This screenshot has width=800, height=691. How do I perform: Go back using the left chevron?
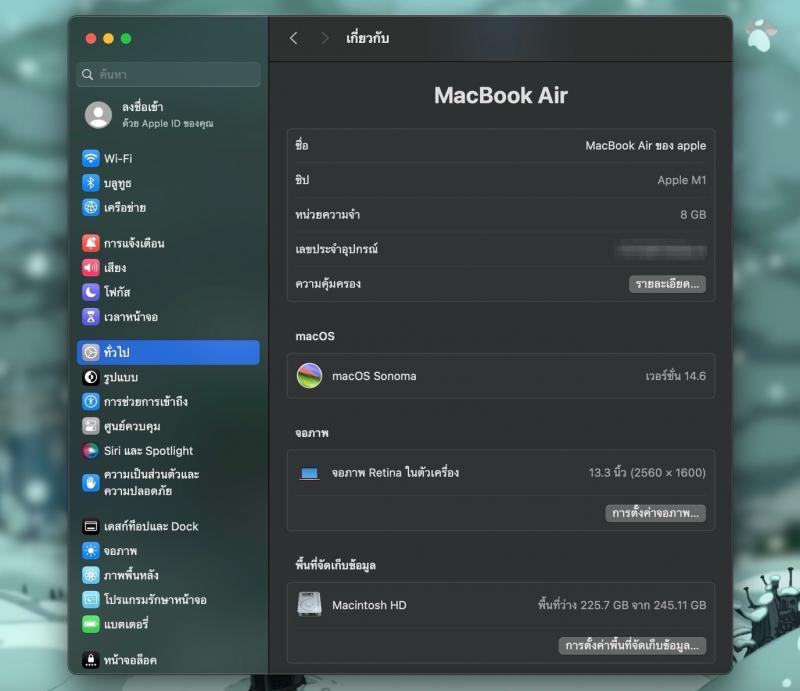point(293,38)
